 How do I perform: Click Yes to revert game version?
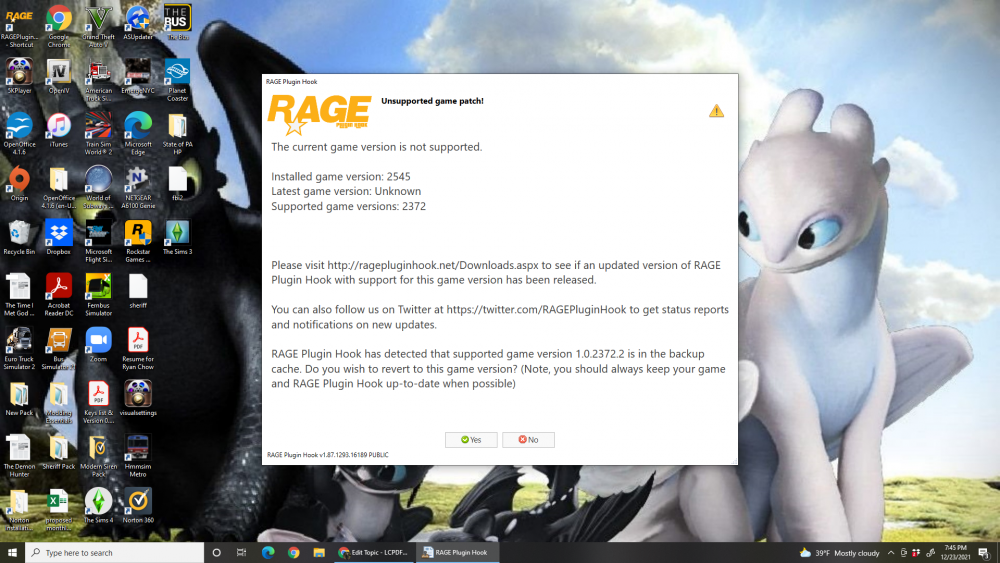471,440
